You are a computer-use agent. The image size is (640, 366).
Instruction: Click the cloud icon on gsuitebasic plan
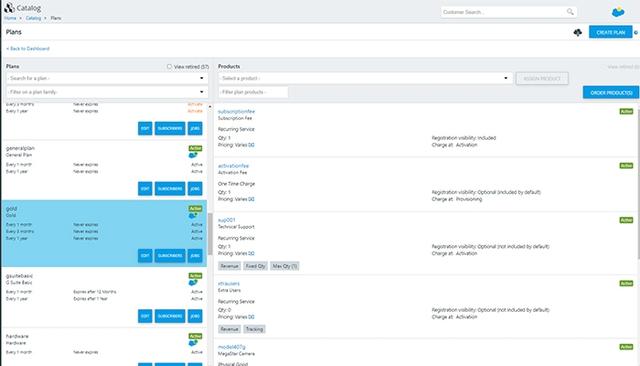[x=193, y=283]
